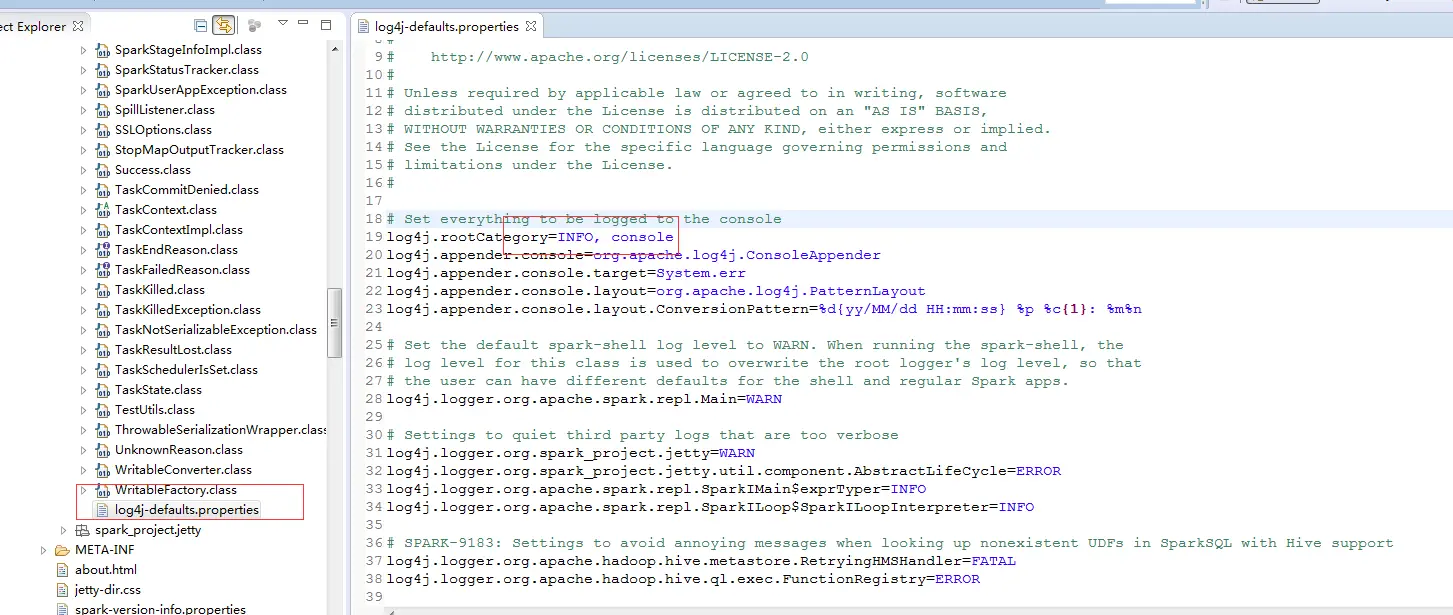The height and width of the screenshot is (615, 1453).
Task: Select TaskContext.class in the tree
Action: tap(166, 210)
